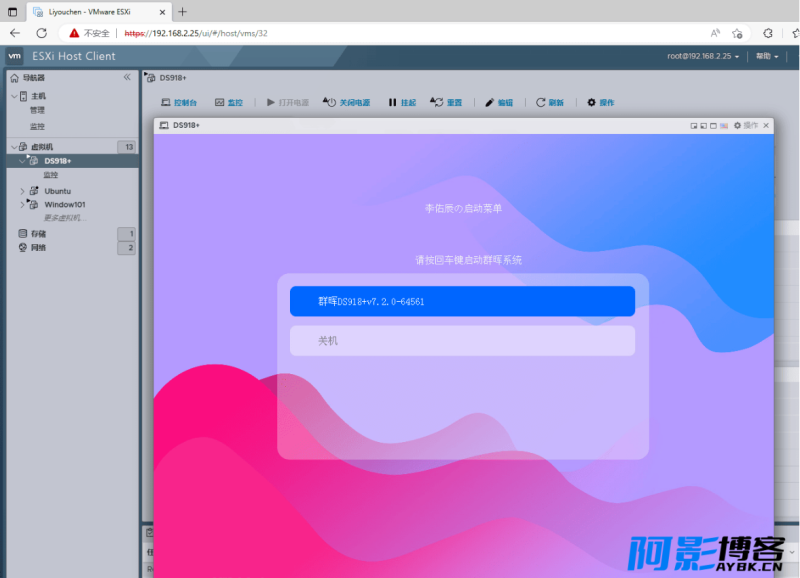The image size is (800, 578).
Task: Click the 挂起 suspend icon
Action: pos(393,102)
